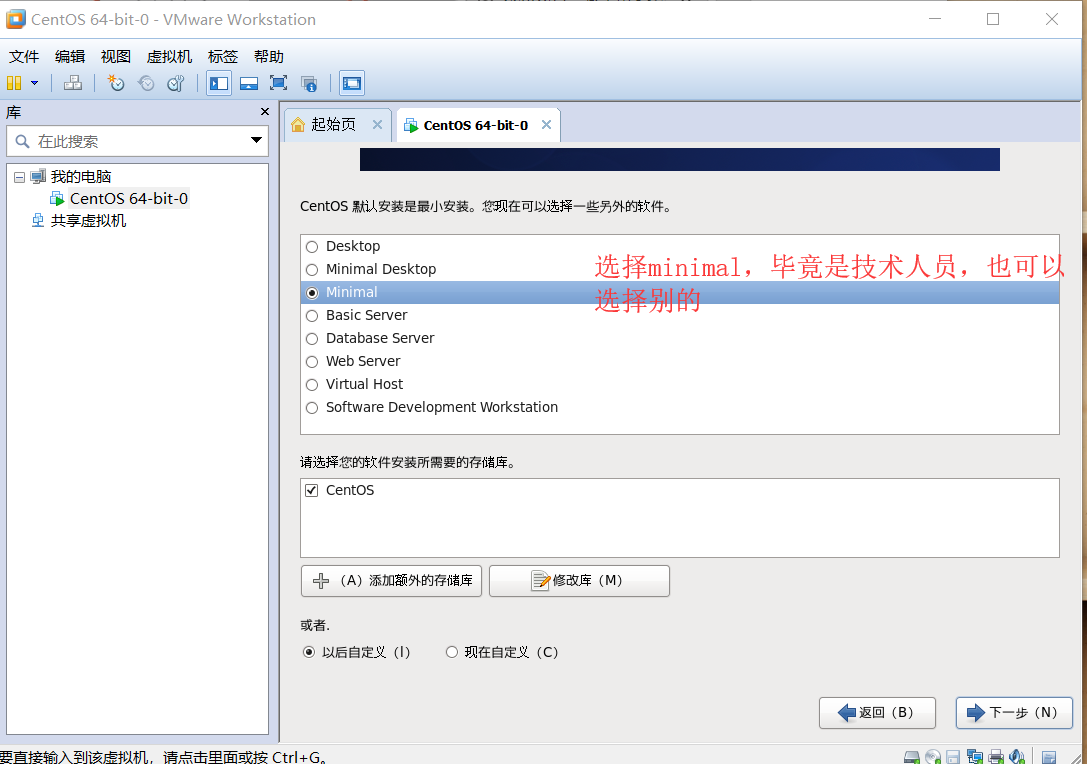Select 共享虚拟机 in the library tree
Viewport: 1087px width, 764px height.
pos(88,221)
